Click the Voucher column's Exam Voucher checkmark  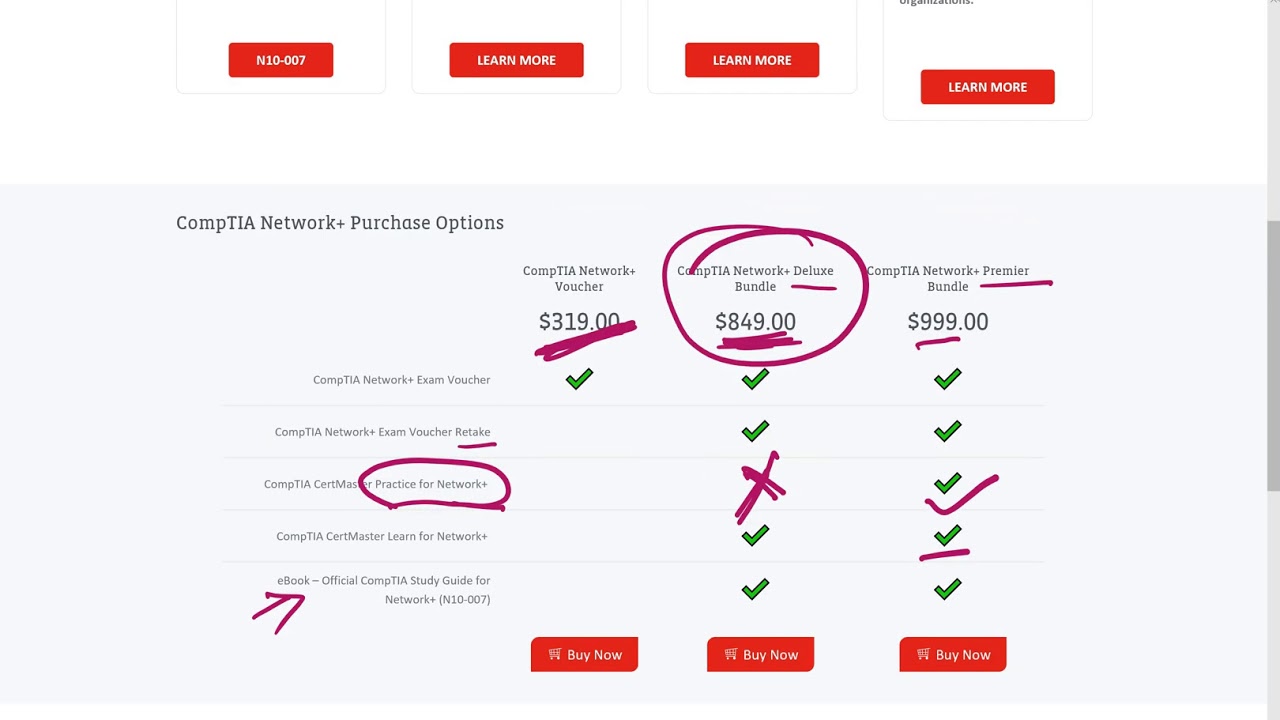tap(579, 379)
